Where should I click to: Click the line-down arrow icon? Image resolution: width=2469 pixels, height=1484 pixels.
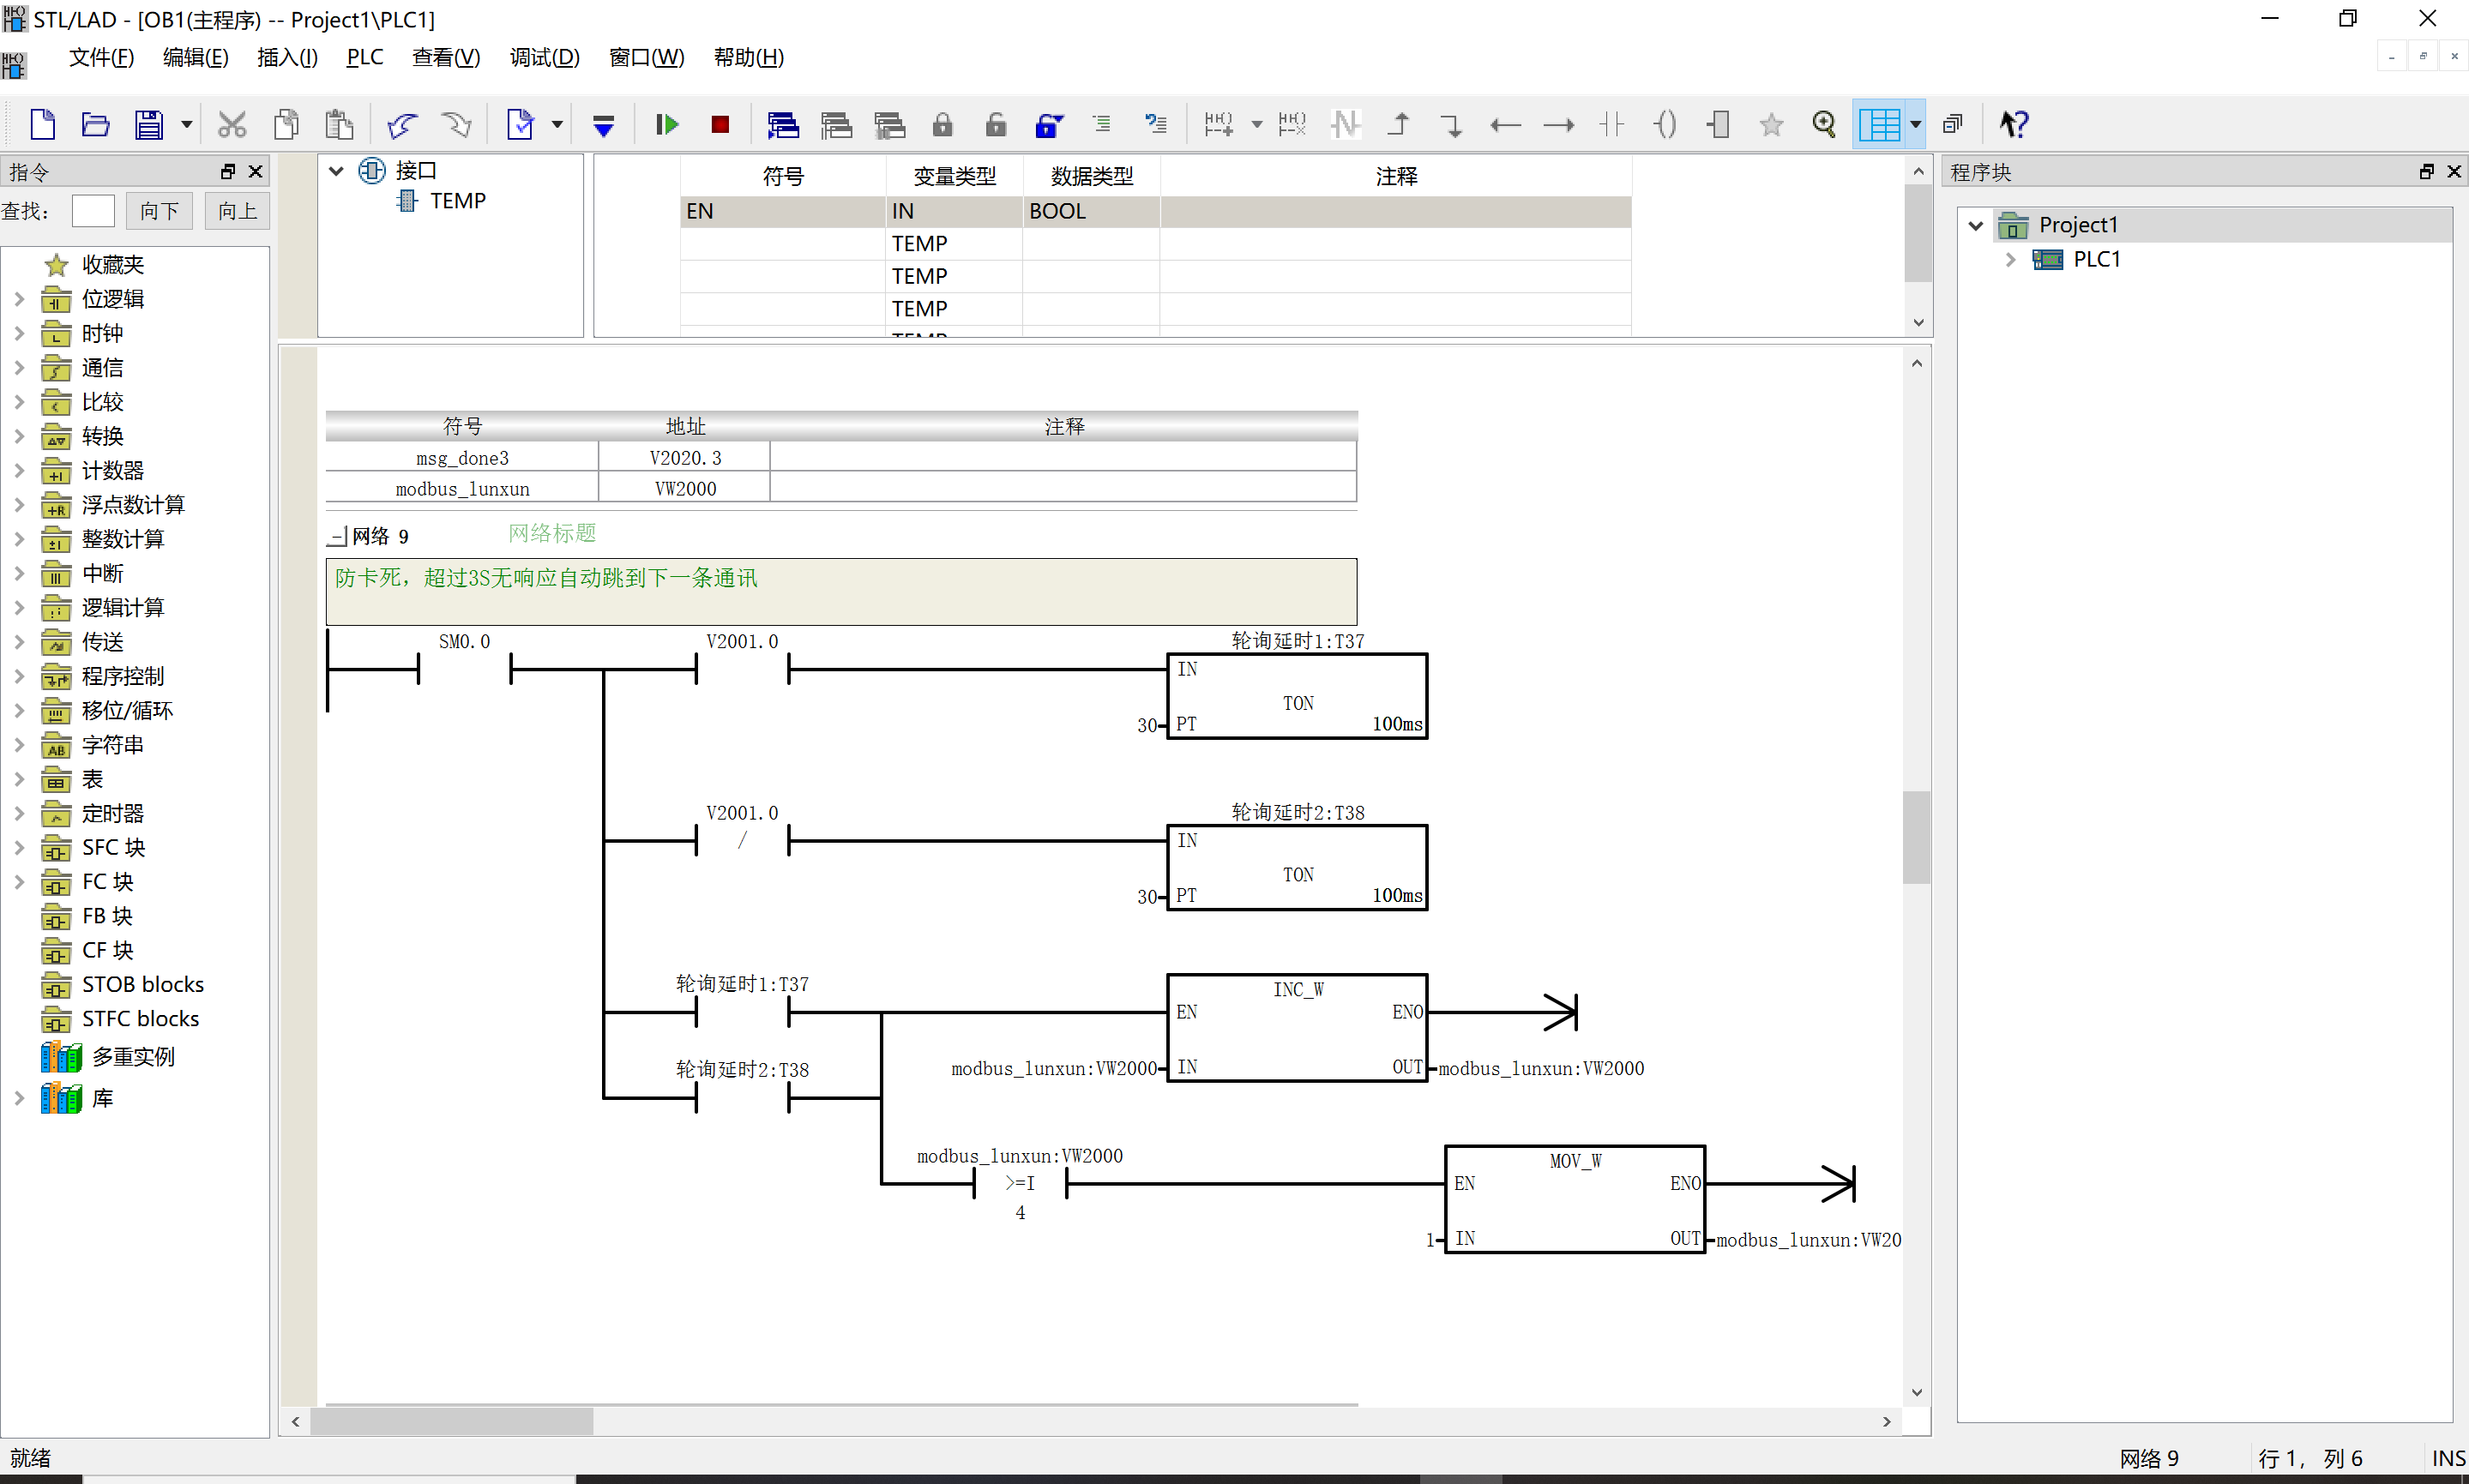click(1451, 124)
